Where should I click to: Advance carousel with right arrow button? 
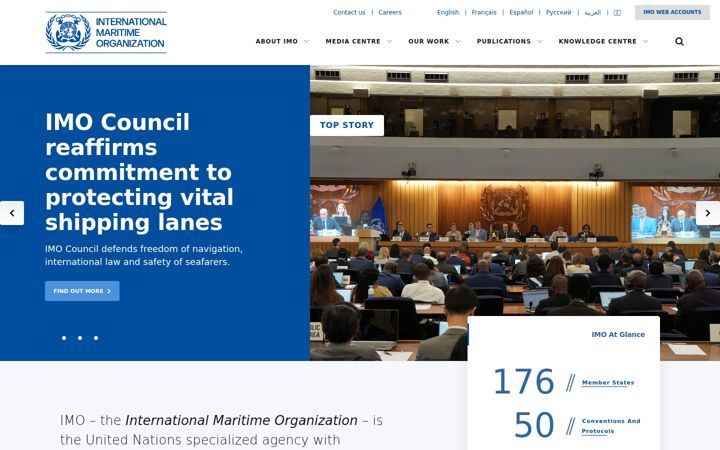tap(708, 213)
